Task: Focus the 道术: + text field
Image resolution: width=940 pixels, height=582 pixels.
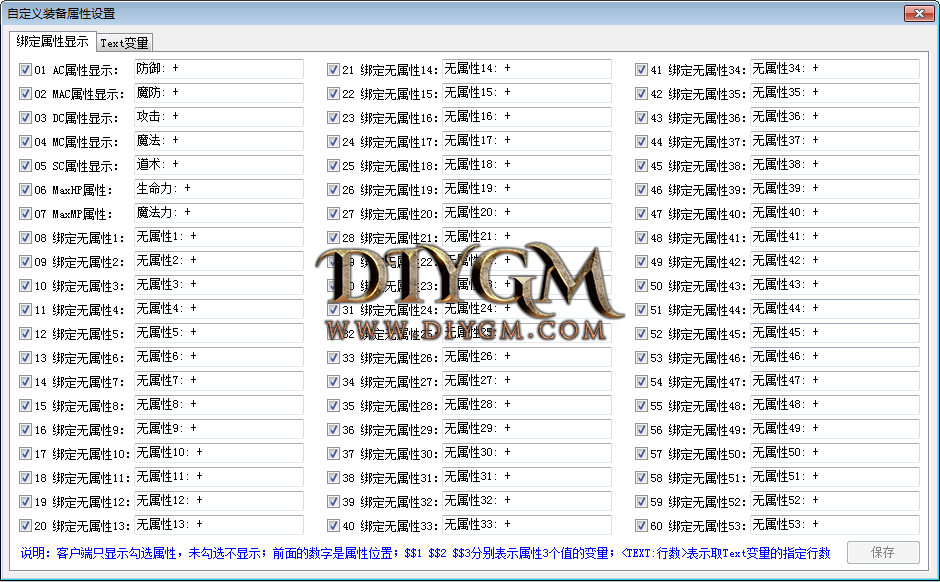Action: [x=219, y=165]
